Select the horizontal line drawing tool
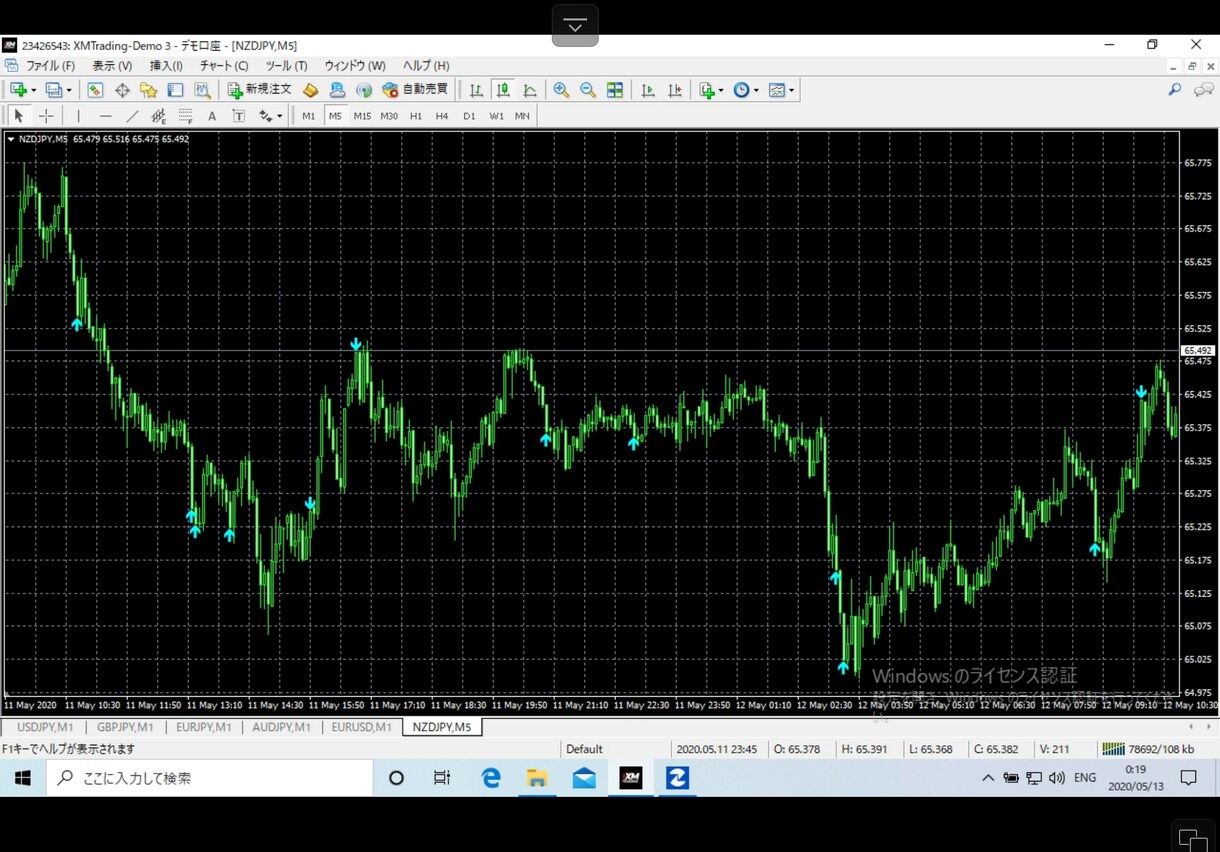Screen dimensions: 1220x852 [105, 116]
